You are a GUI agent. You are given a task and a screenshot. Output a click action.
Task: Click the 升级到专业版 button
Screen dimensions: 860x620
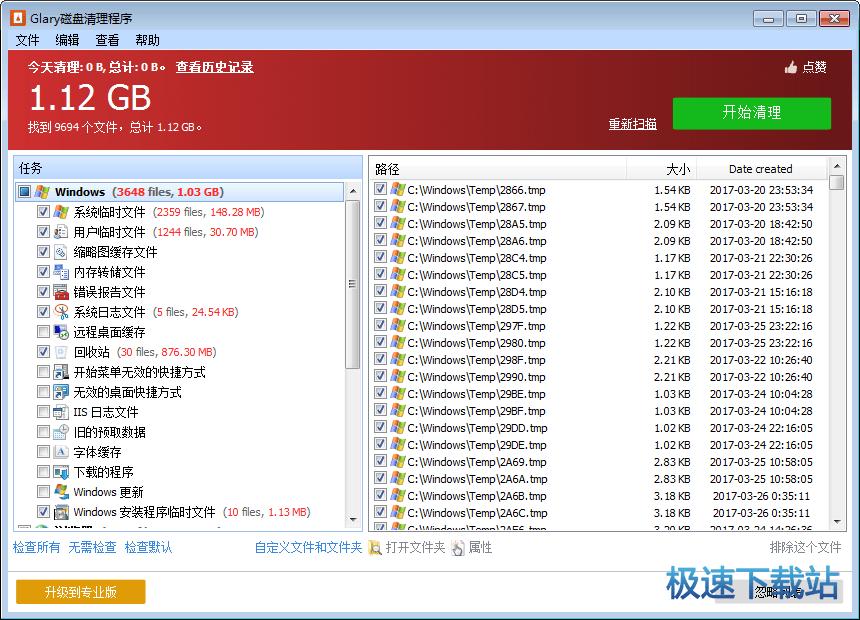tap(81, 592)
